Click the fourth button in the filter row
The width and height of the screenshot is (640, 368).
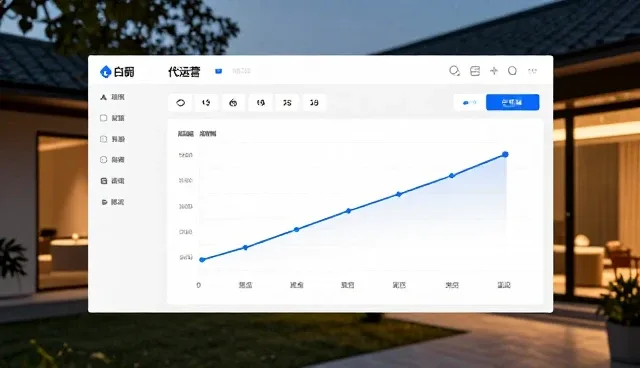pos(260,102)
